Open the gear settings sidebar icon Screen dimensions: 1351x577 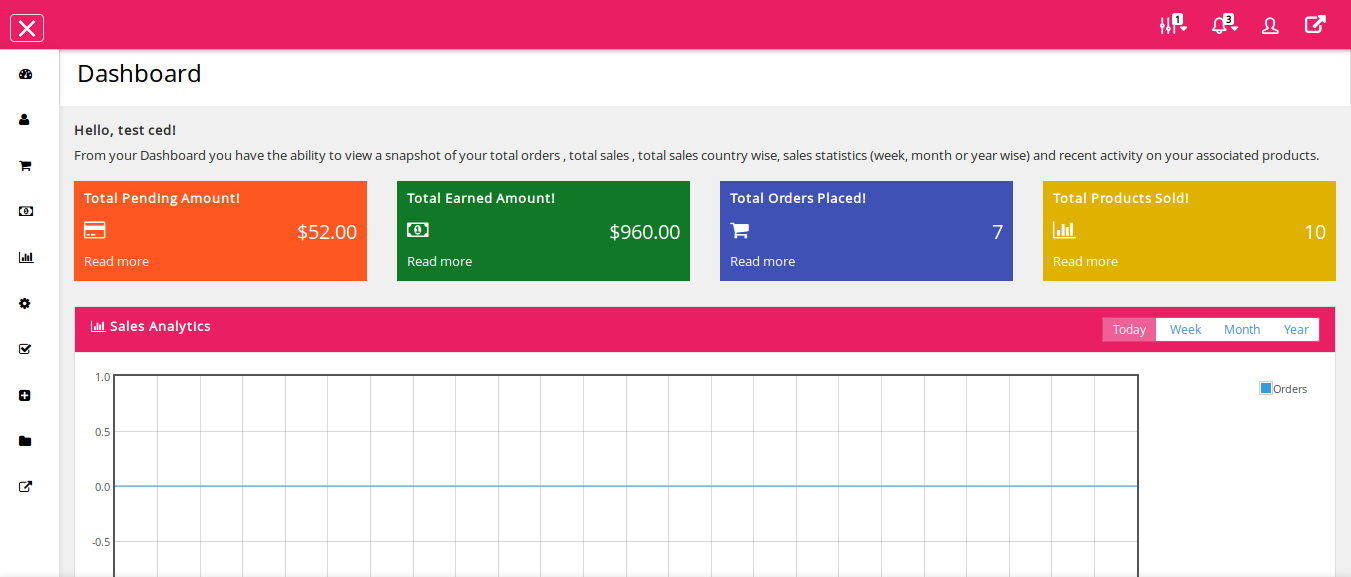pos(25,303)
